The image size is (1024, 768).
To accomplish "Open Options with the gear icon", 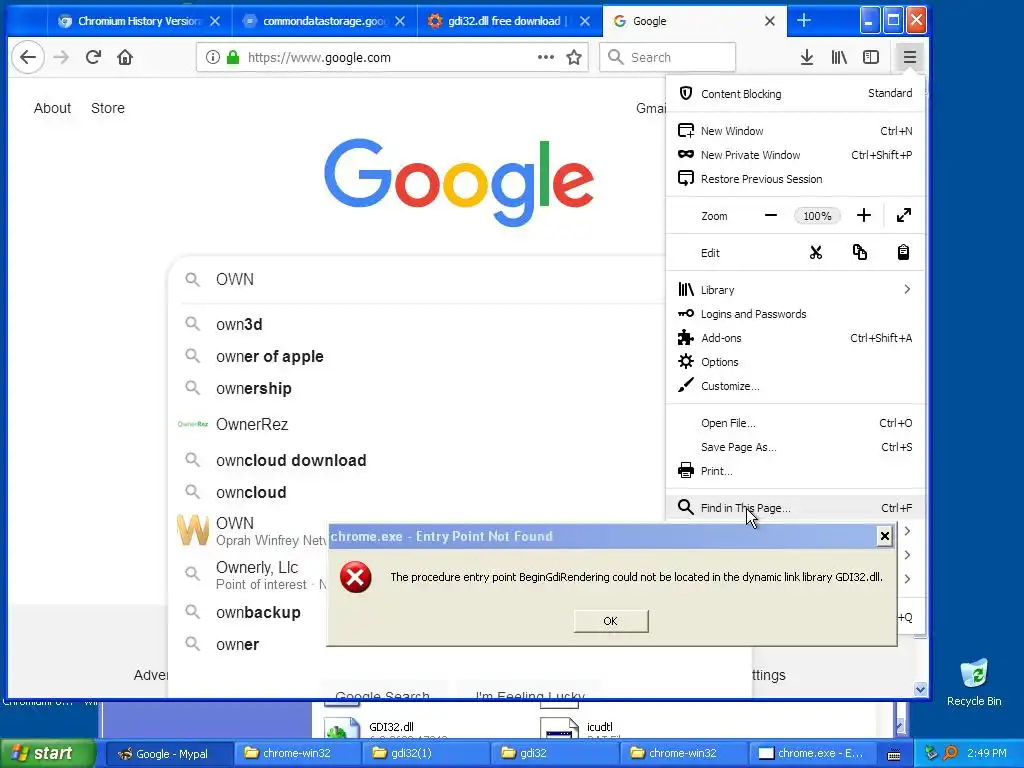I will (795, 362).
